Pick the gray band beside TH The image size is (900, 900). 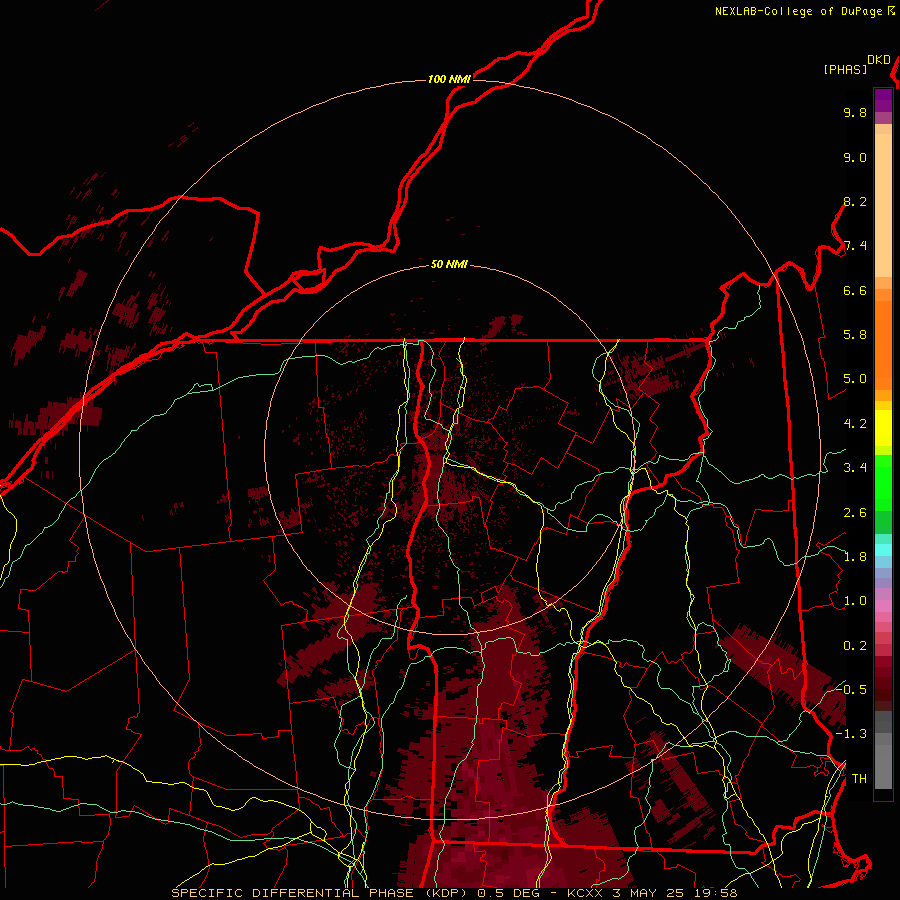tap(883, 767)
